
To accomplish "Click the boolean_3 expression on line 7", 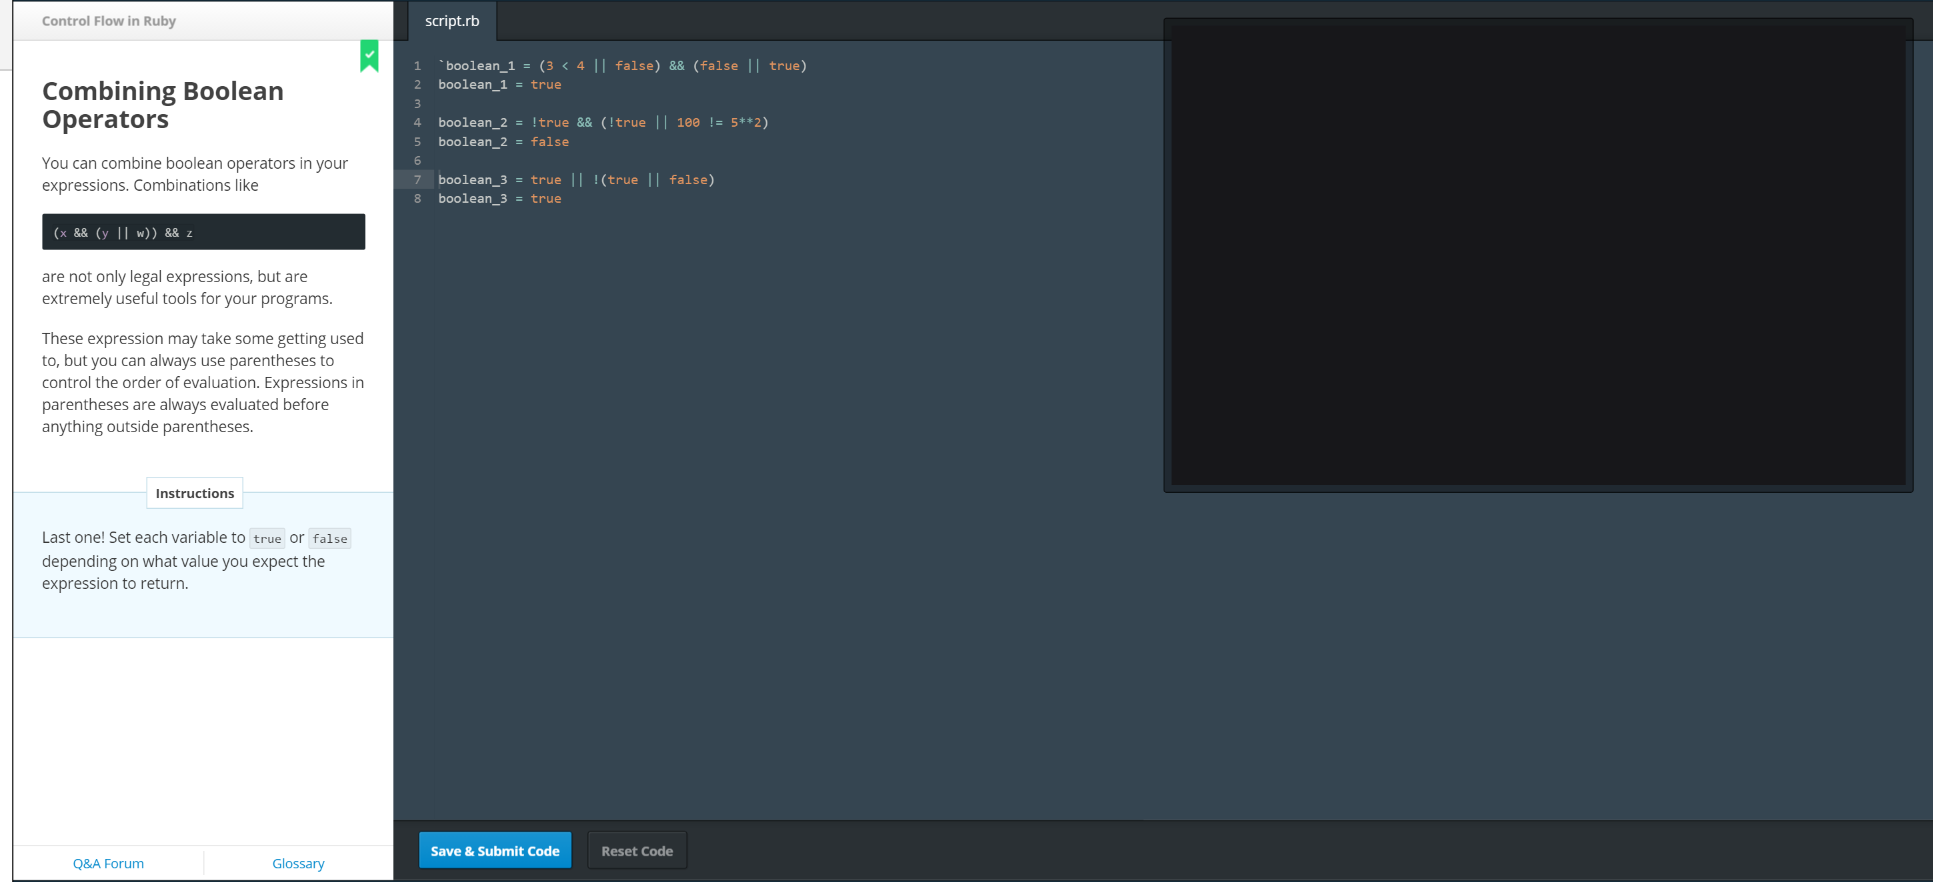I will (576, 180).
